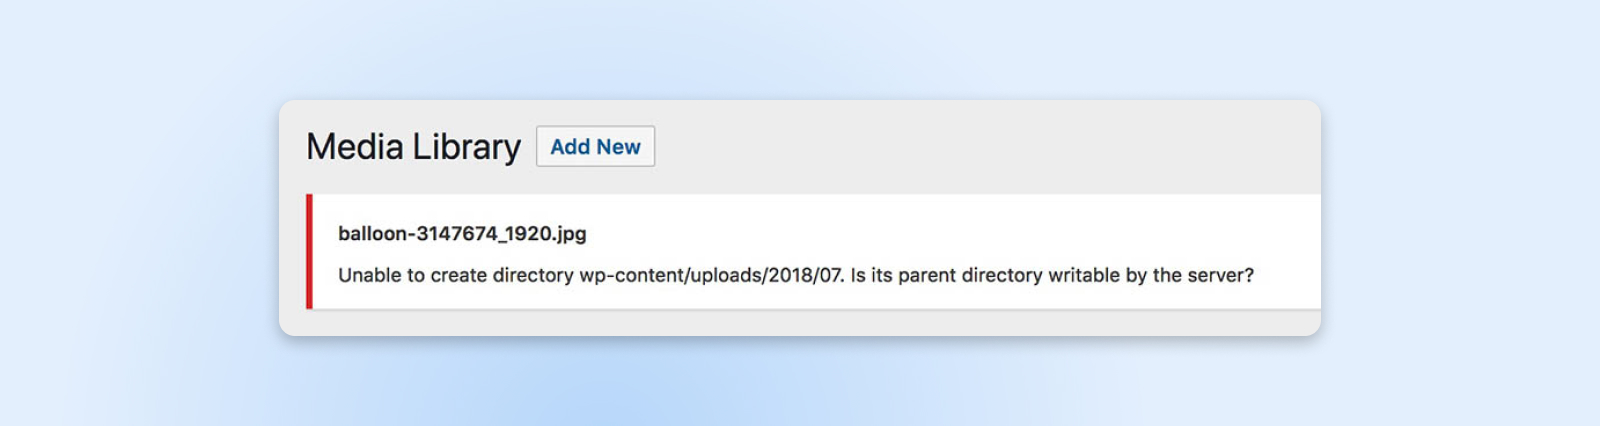Click the "2018/07" portion of the path
Viewport: 1600px width, 426px height.
point(804,275)
